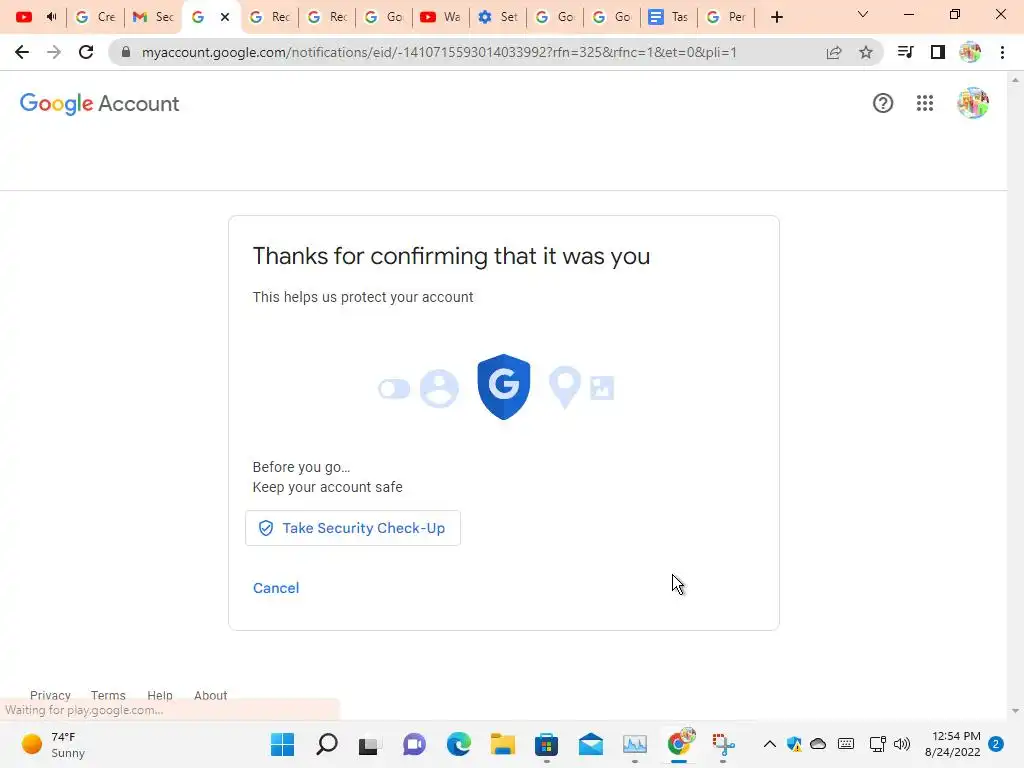
Task: Close the active Google tab
Action: (x=225, y=17)
